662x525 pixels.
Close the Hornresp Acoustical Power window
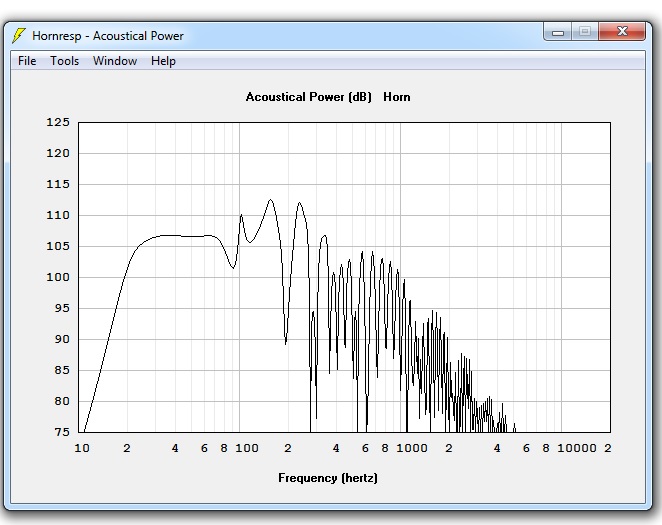click(622, 32)
